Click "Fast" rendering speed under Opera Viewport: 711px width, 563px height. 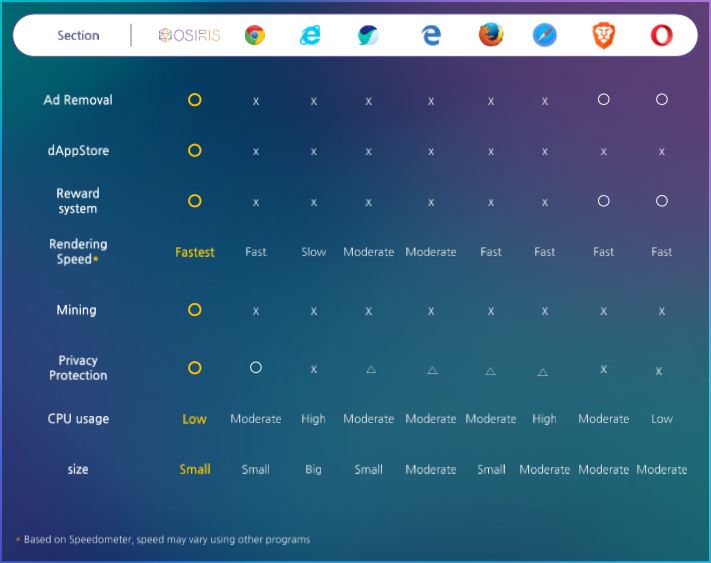pyautogui.click(x=662, y=252)
